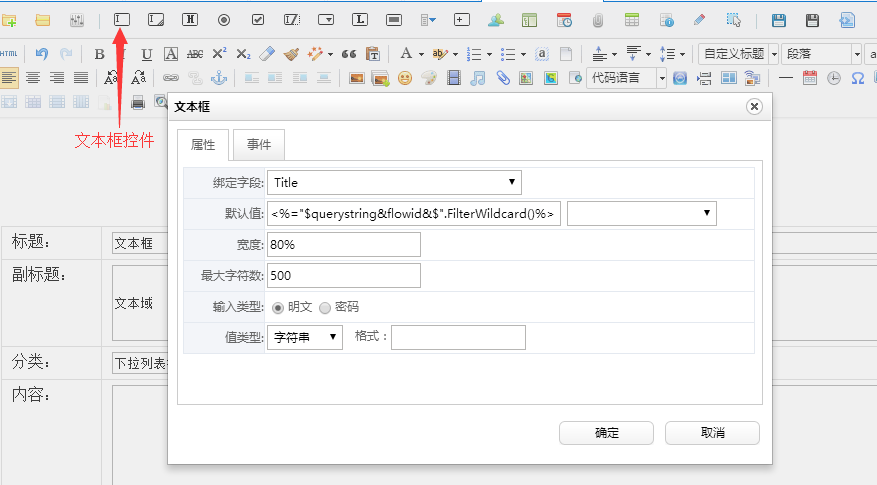
Task: Insert a textbox control from top toolbar
Action: 121,20
